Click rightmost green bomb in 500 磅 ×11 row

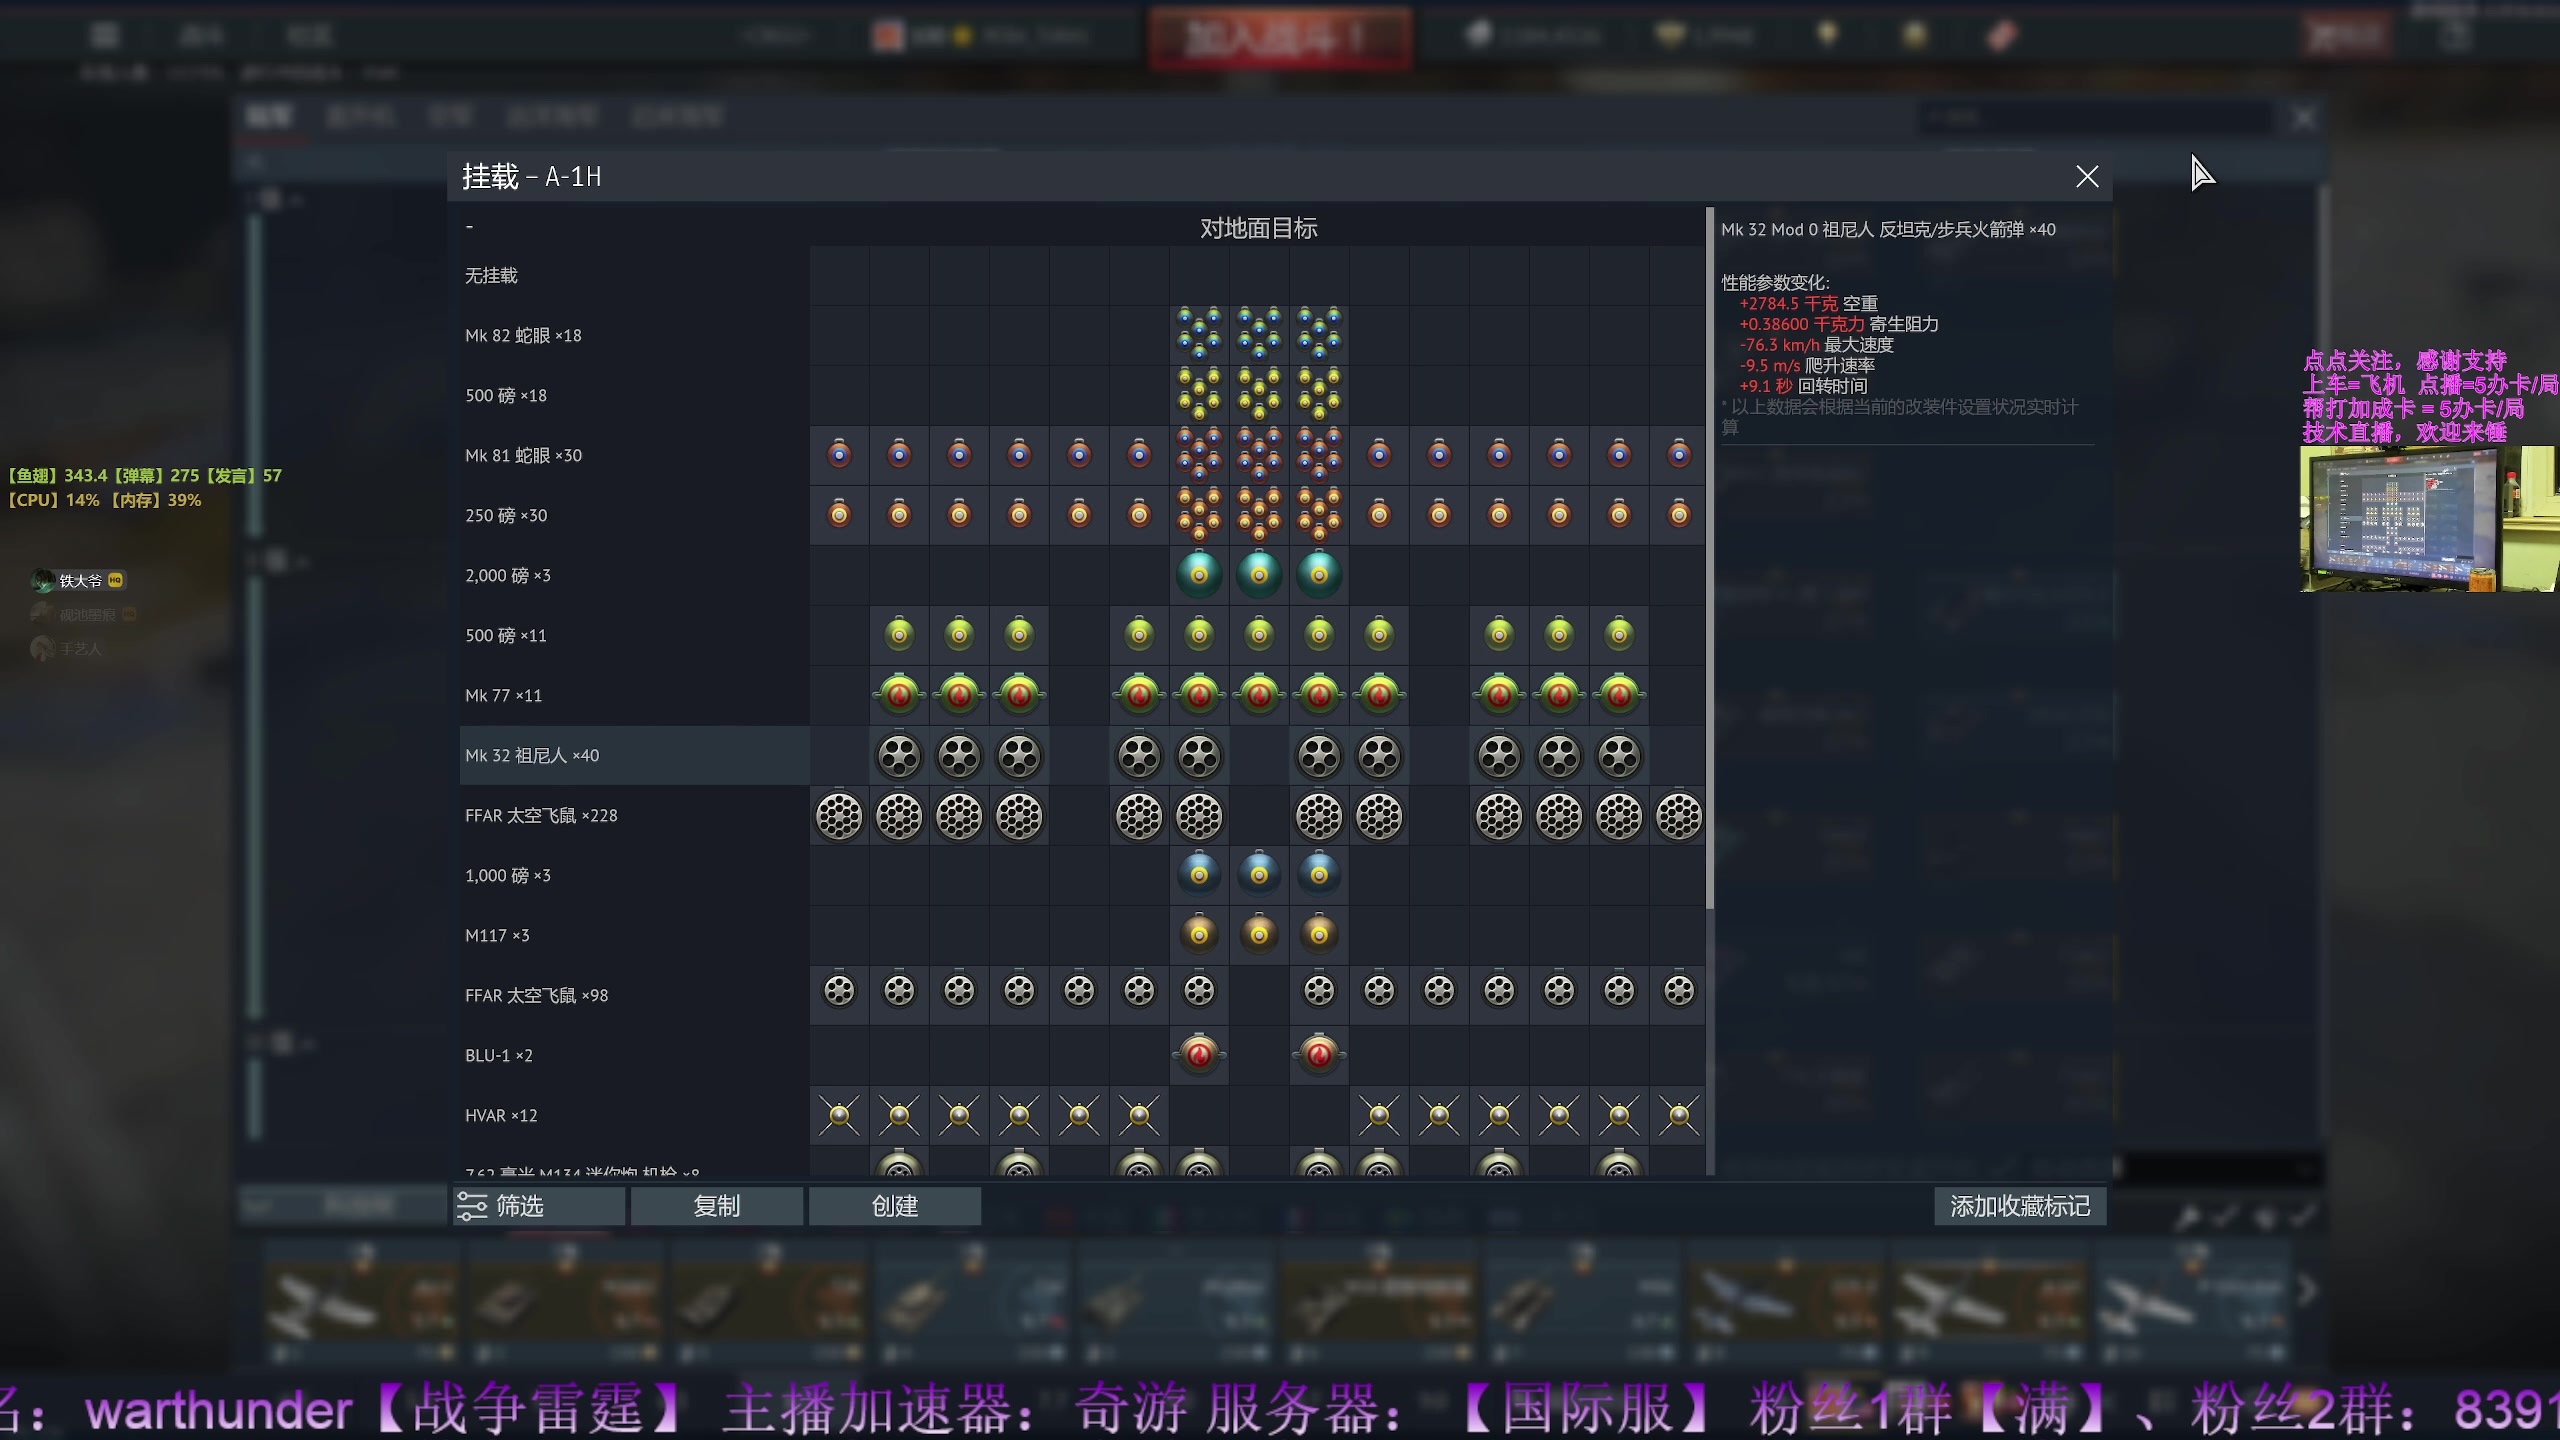pyautogui.click(x=1619, y=634)
